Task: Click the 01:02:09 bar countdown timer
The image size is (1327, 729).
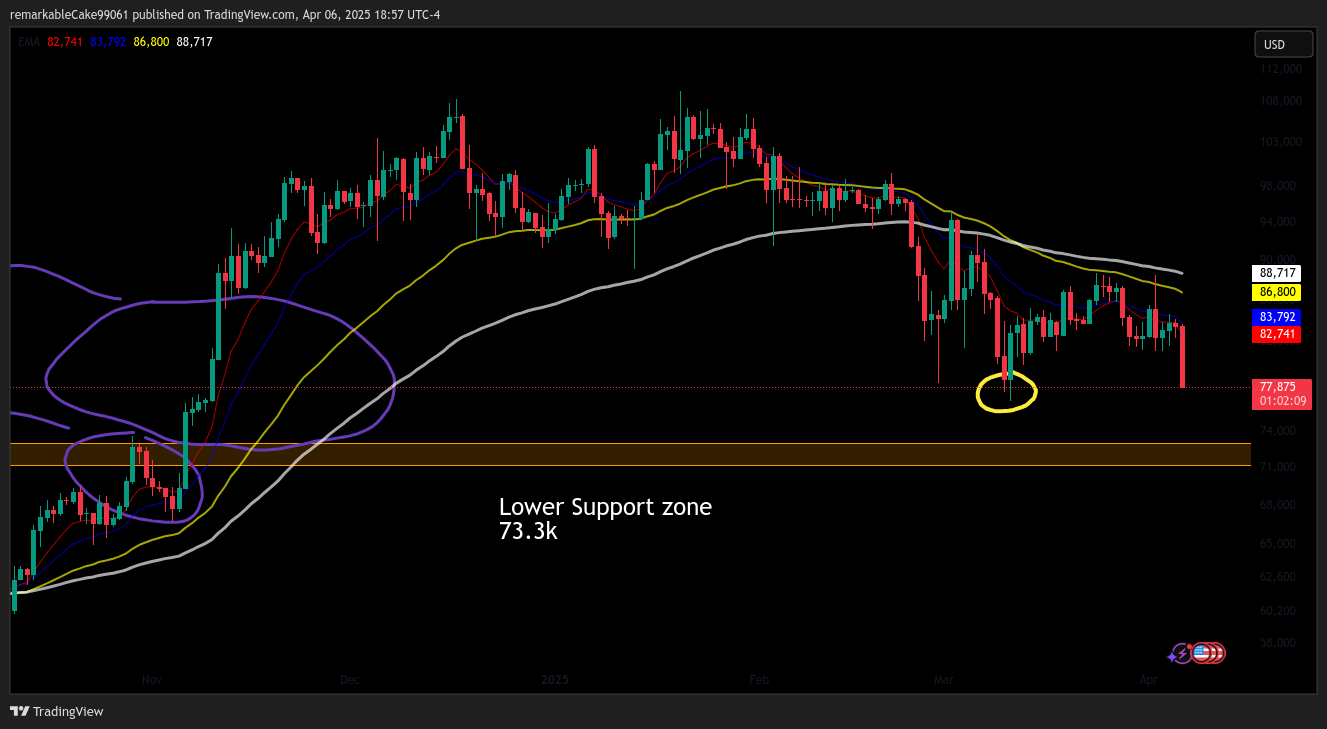Action: 1281,401
